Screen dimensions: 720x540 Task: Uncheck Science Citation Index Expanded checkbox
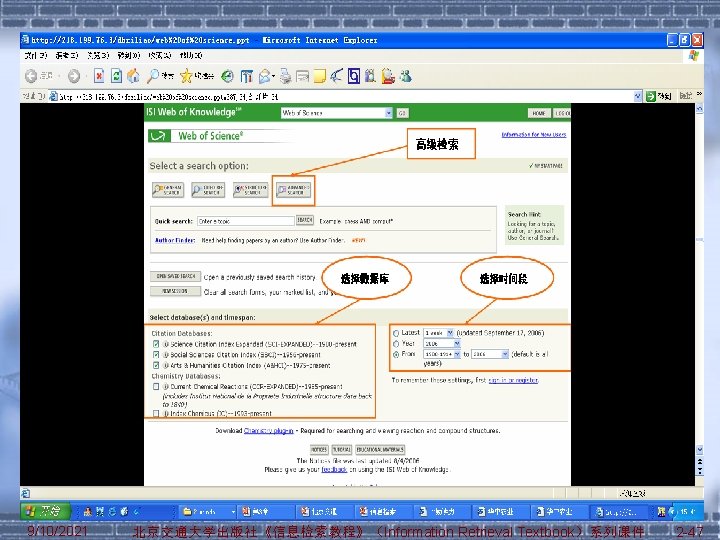(x=156, y=344)
